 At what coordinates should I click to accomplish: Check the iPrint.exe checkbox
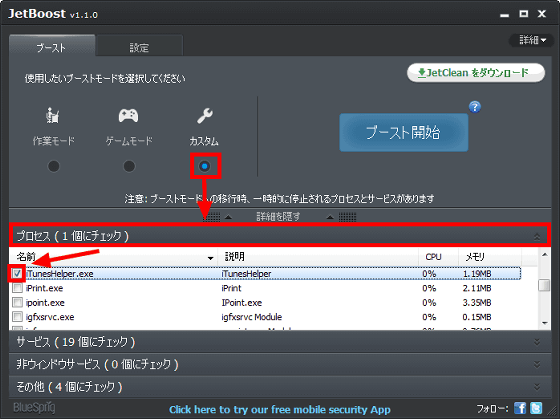(17, 288)
